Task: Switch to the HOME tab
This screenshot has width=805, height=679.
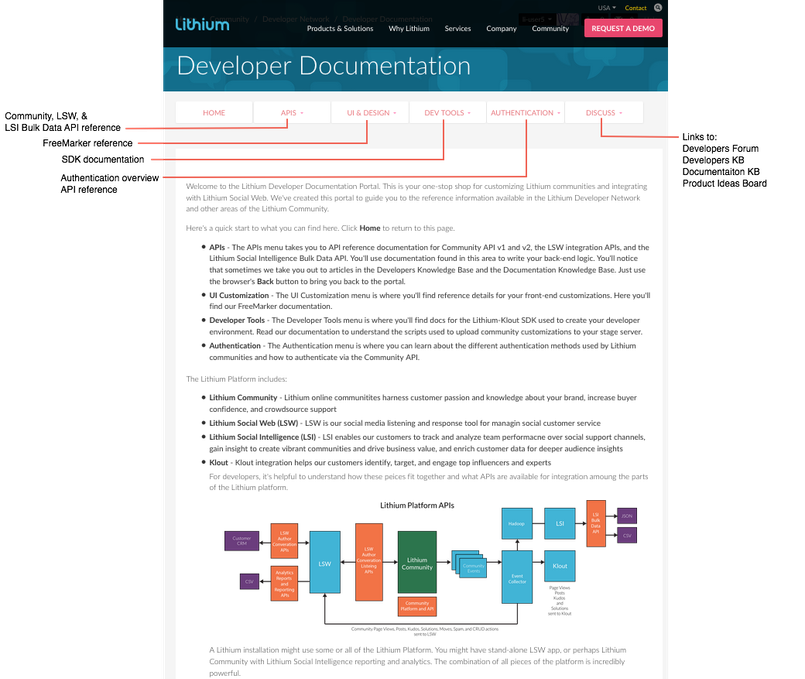Action: [x=214, y=113]
